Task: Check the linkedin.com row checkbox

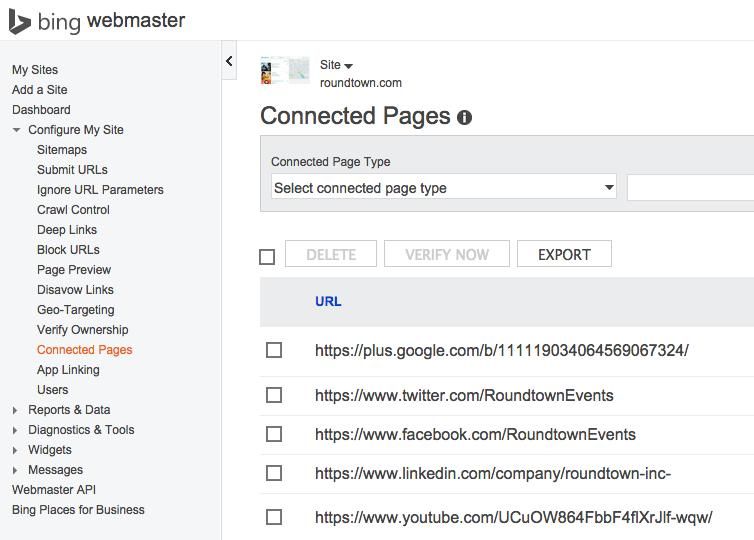Action: (x=274, y=473)
